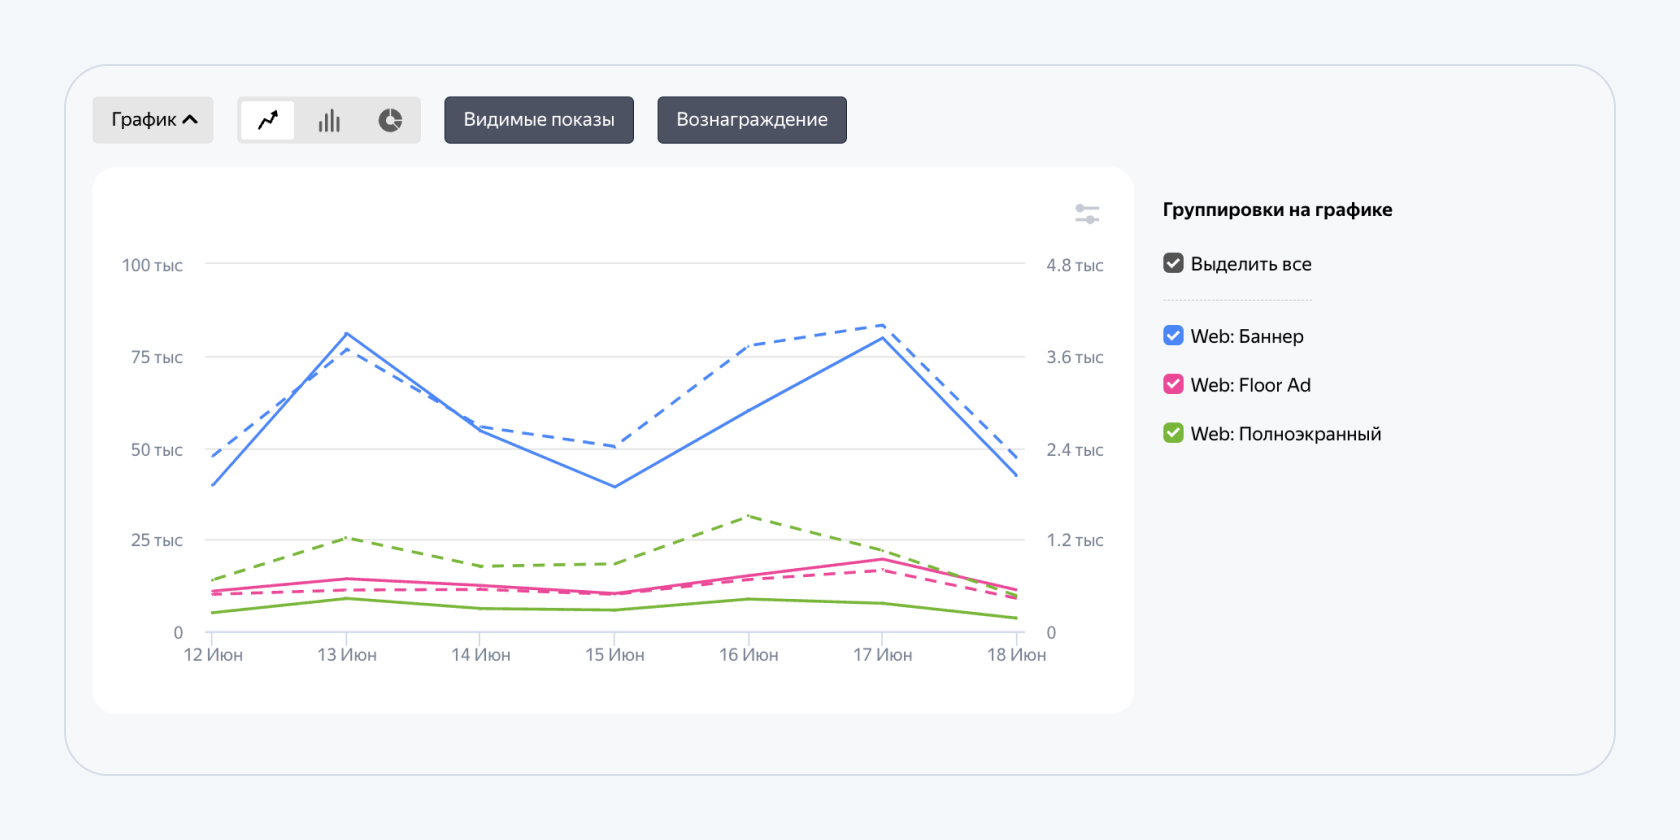Toggle Видимые показы metric button
The height and width of the screenshot is (840, 1680).
tap(539, 120)
